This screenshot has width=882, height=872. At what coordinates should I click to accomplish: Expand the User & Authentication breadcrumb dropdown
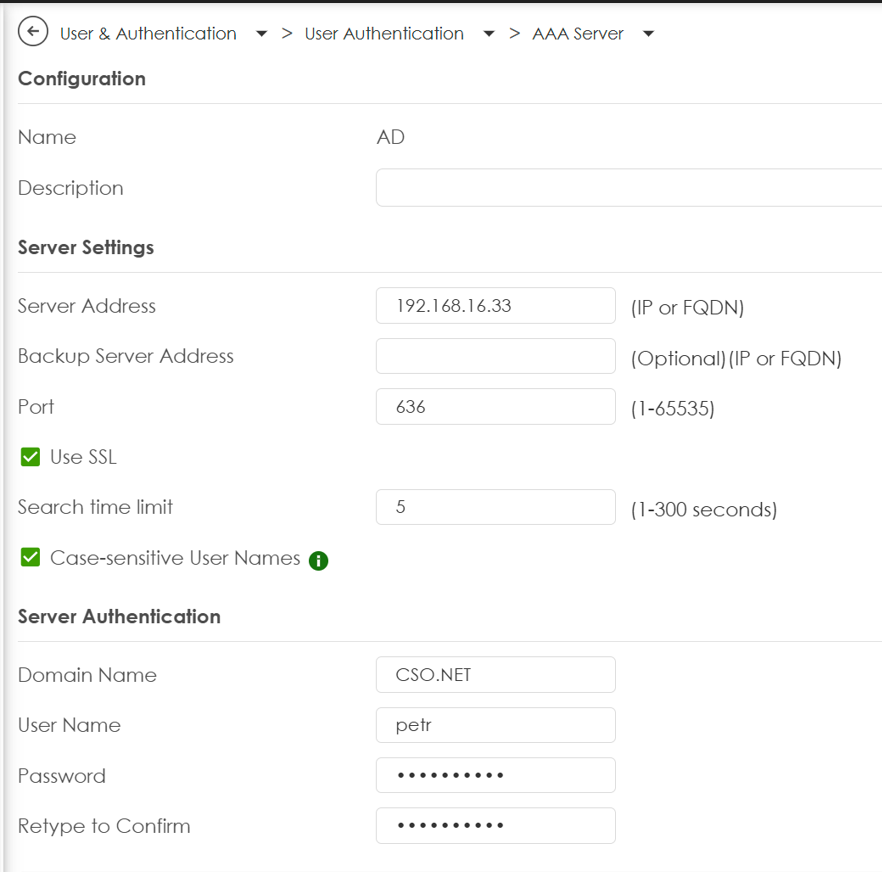(x=261, y=33)
